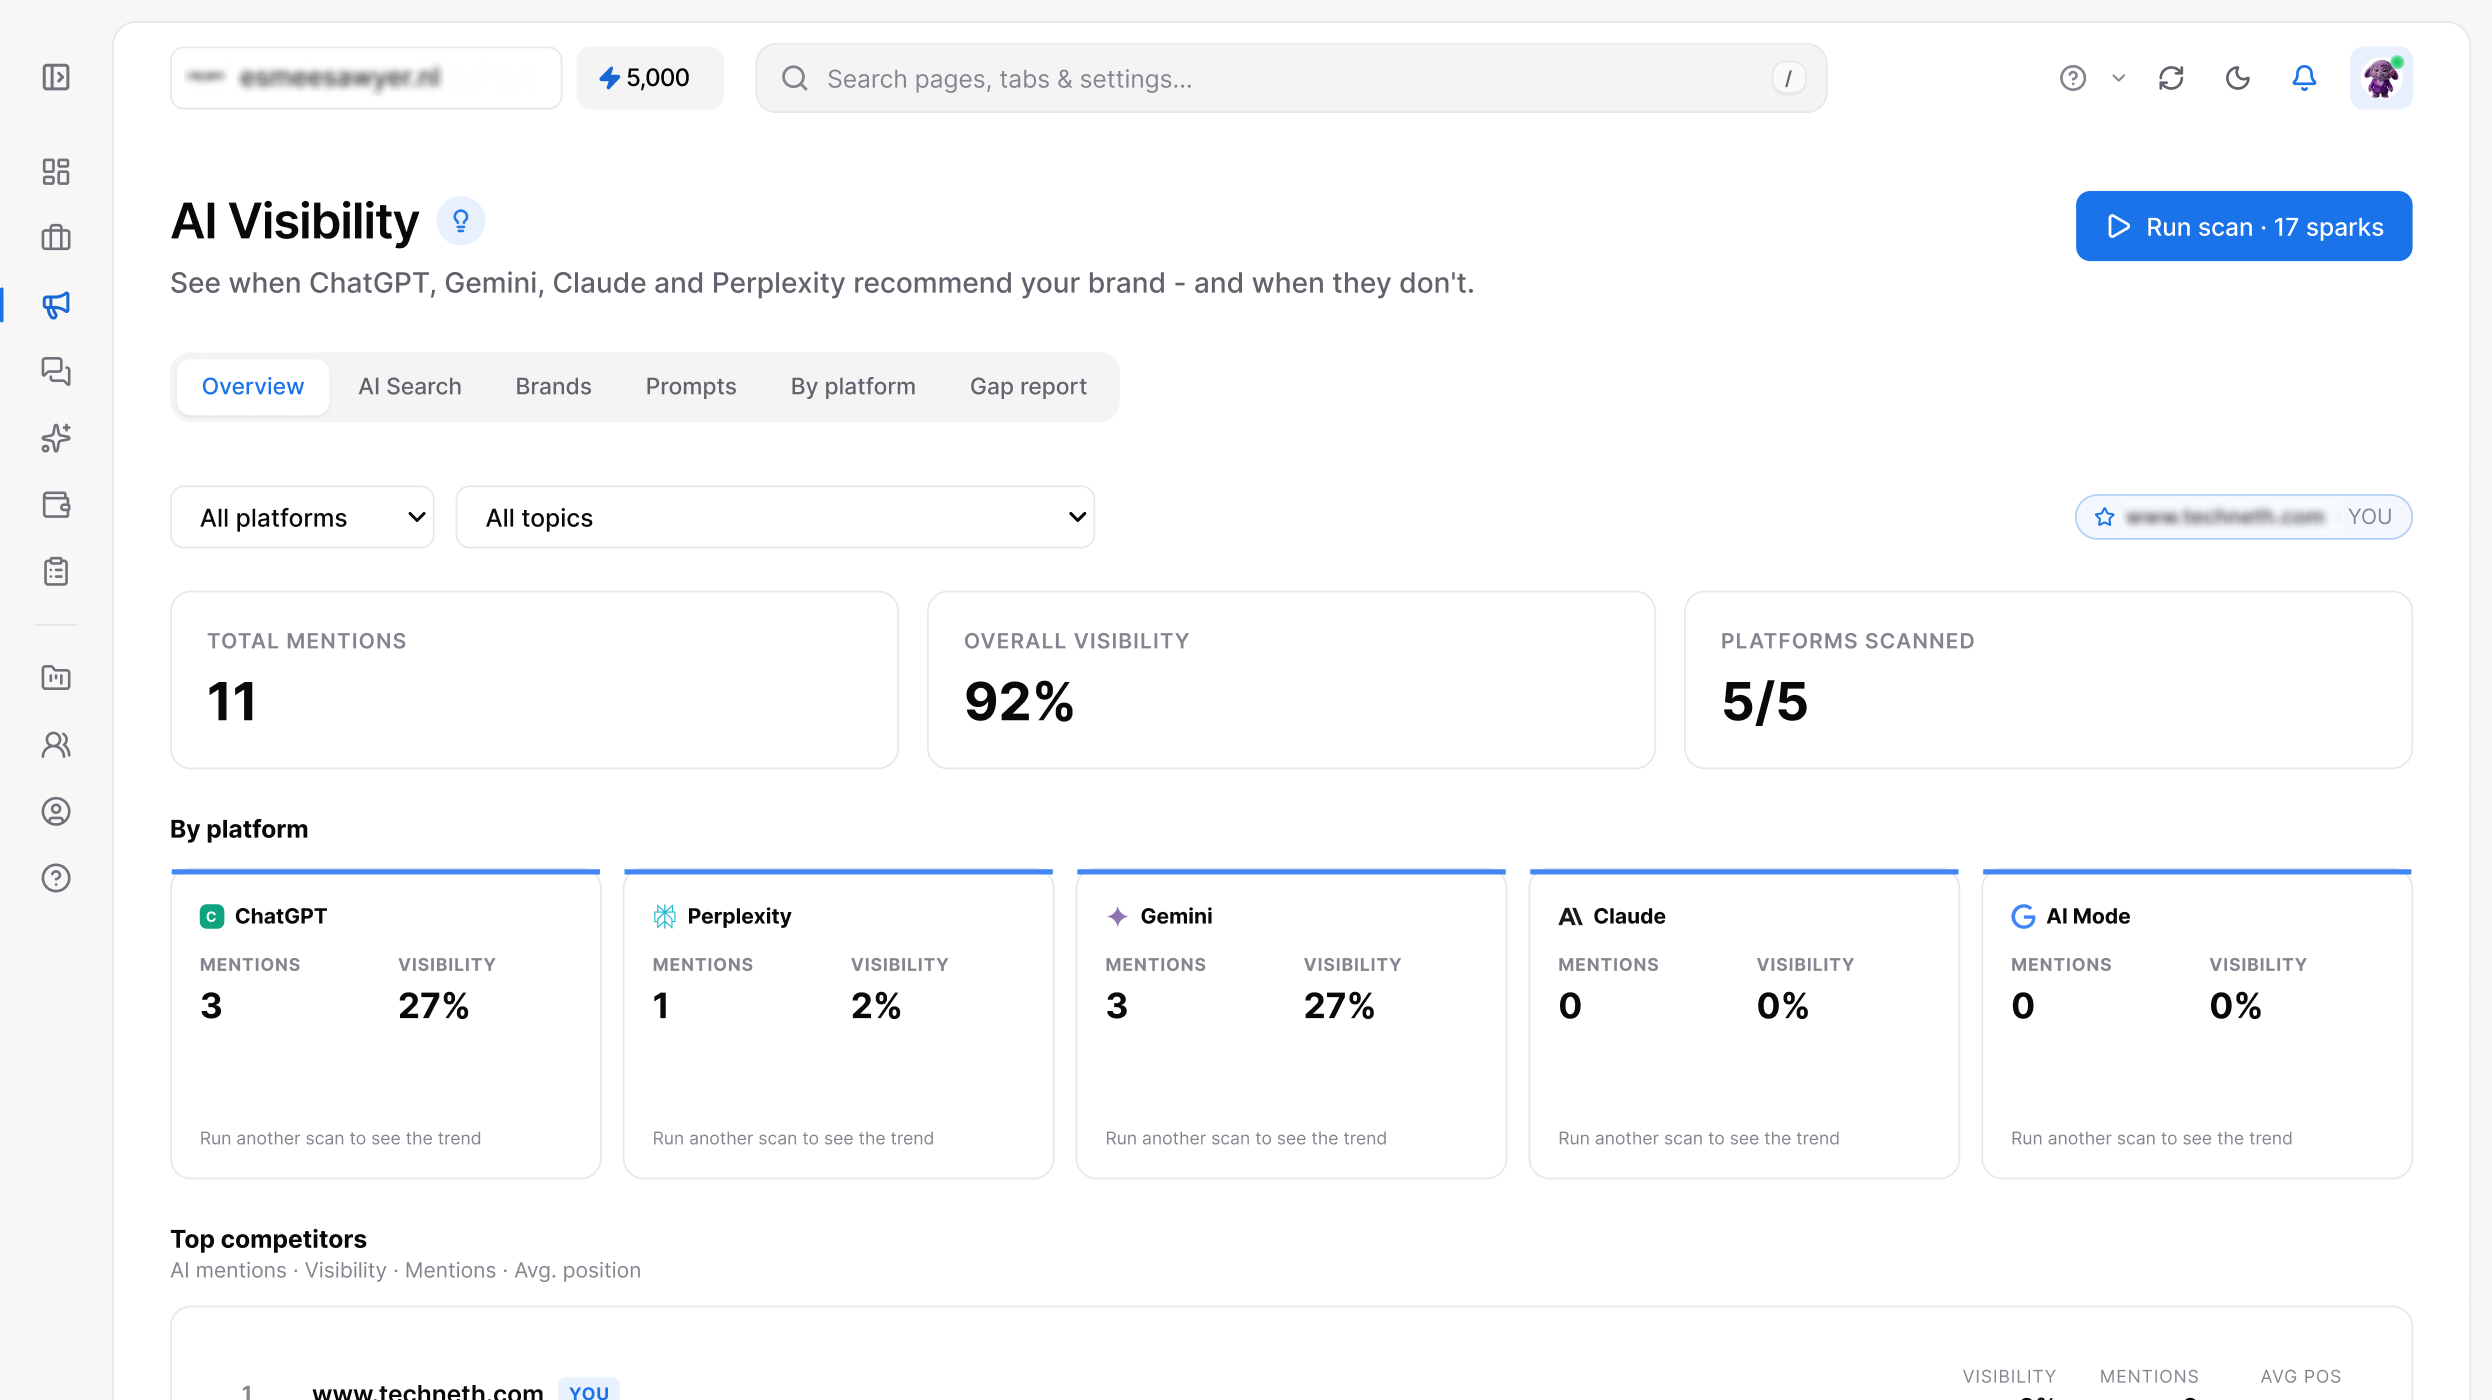The image size is (2492, 1400).
Task: Click the starred YOU domain chip
Action: 2244,517
